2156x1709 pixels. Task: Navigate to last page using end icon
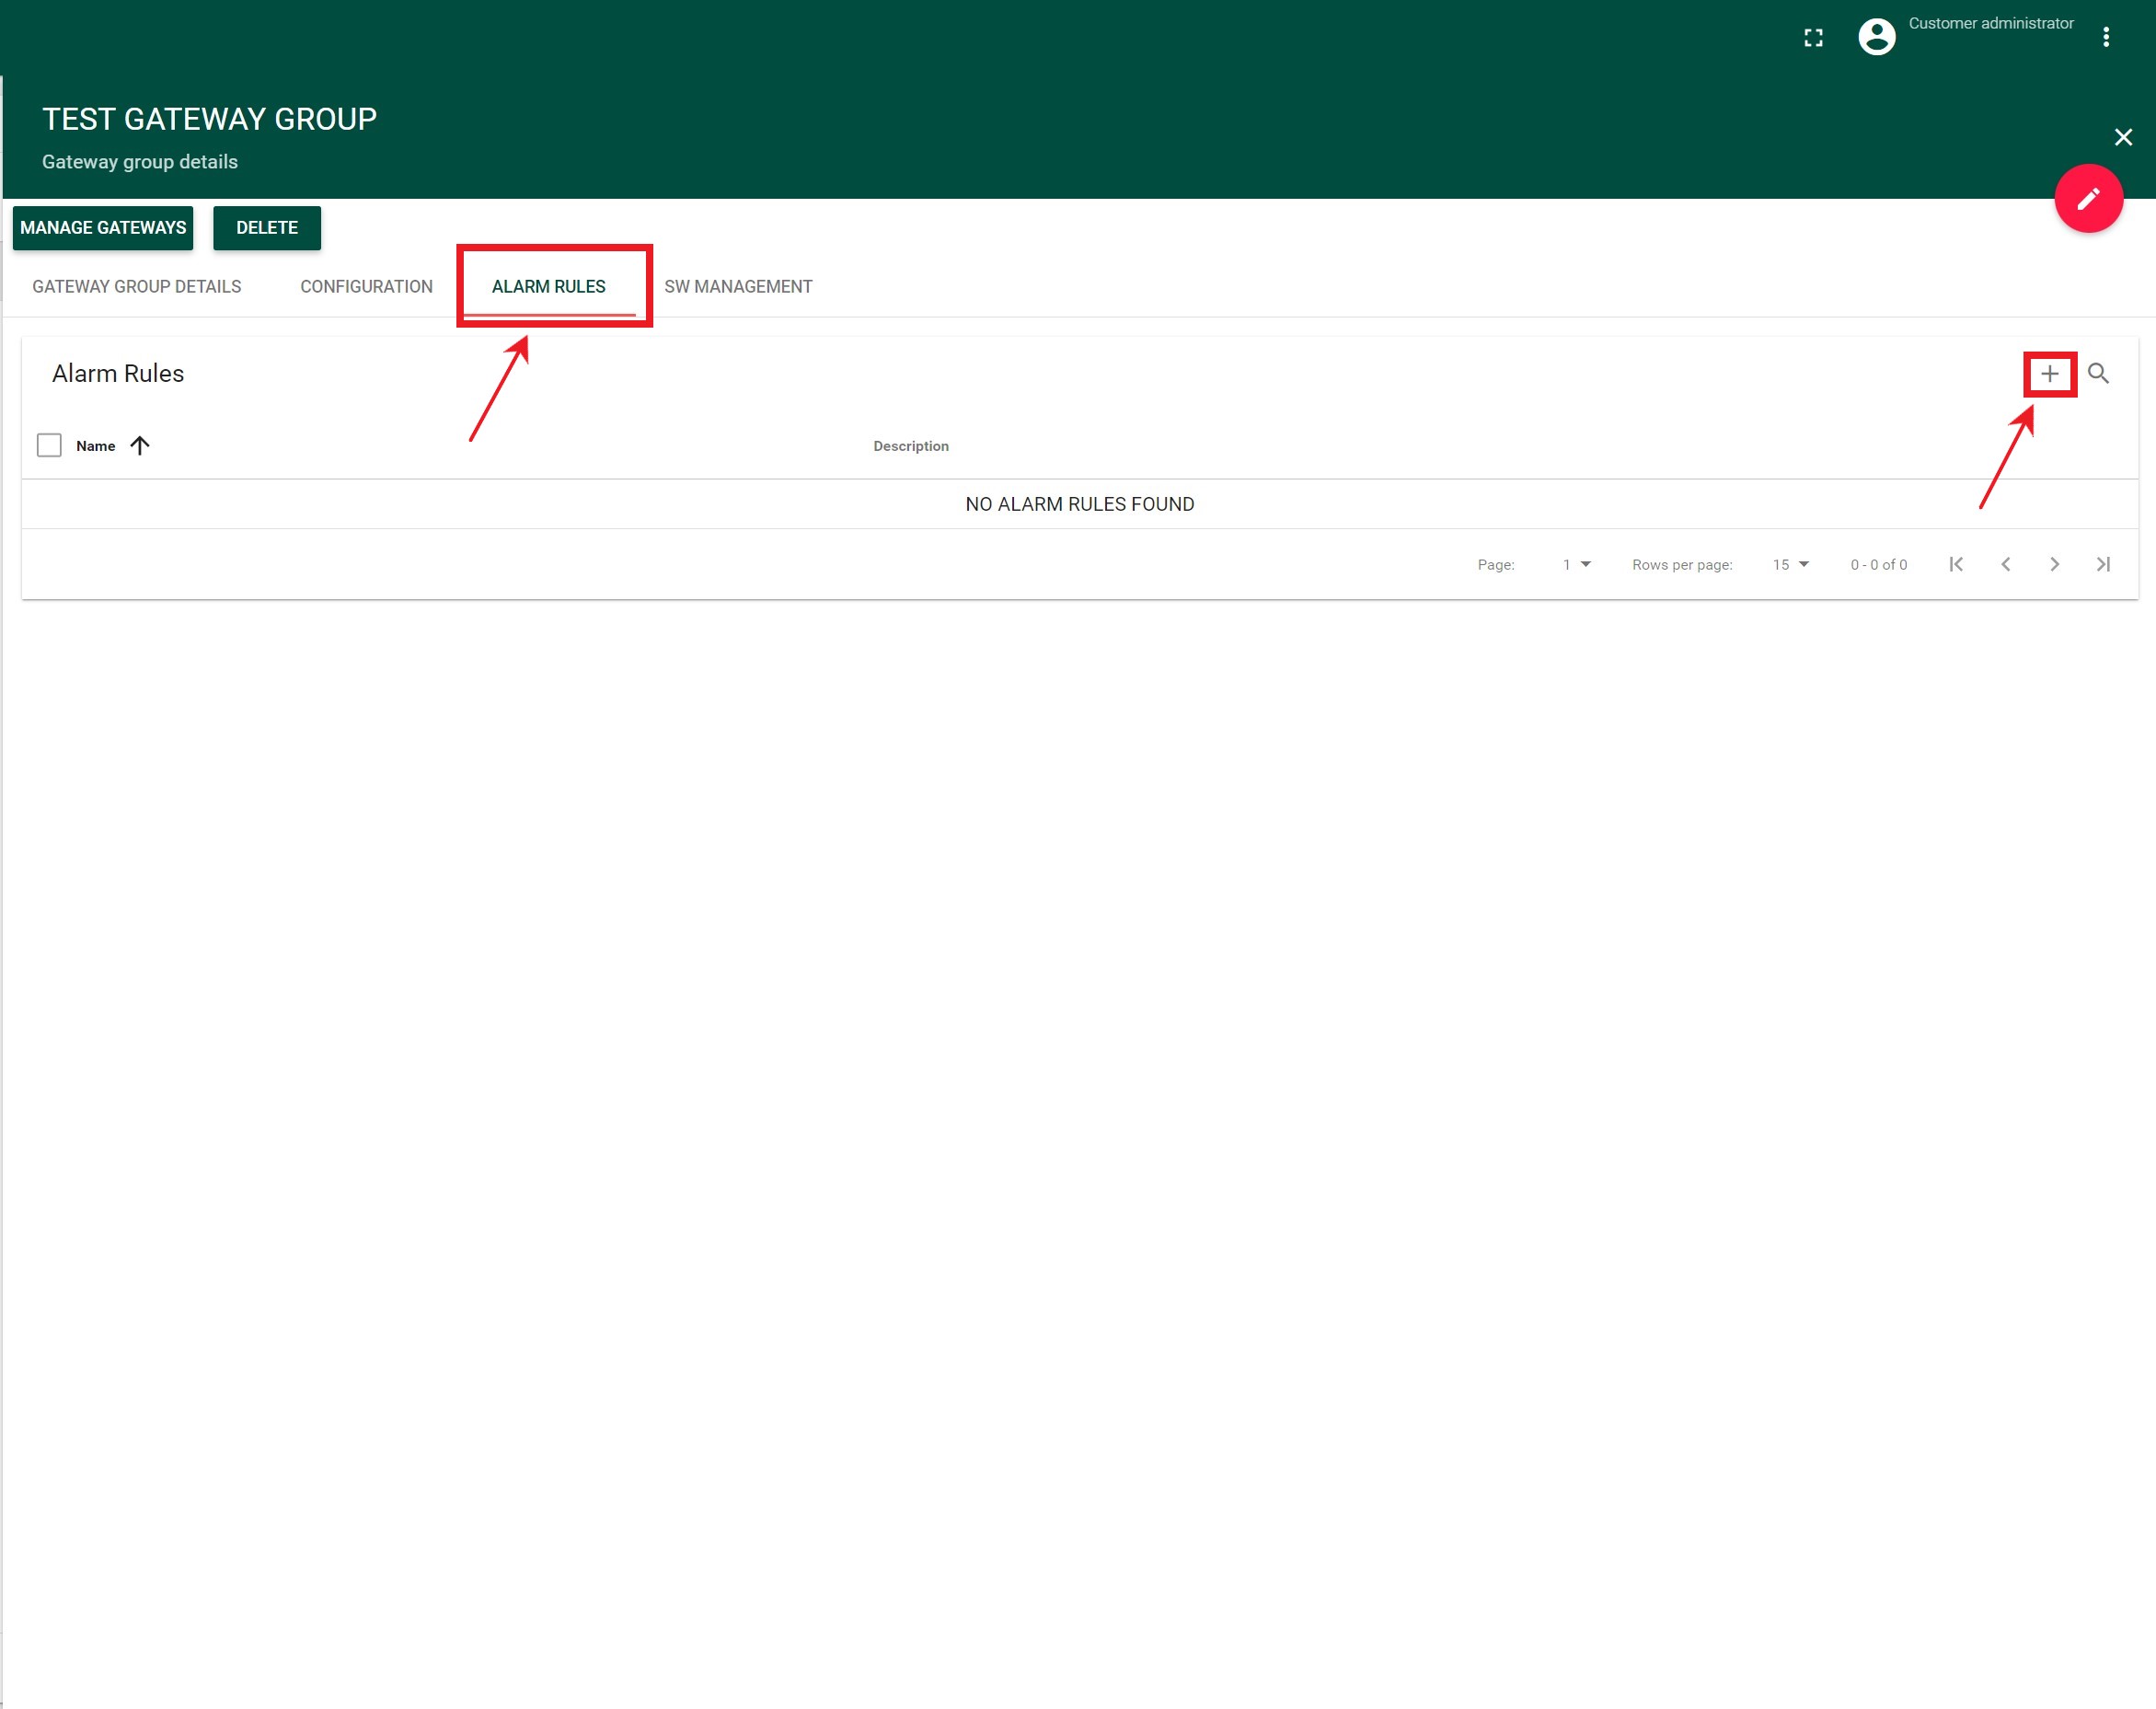[2105, 564]
